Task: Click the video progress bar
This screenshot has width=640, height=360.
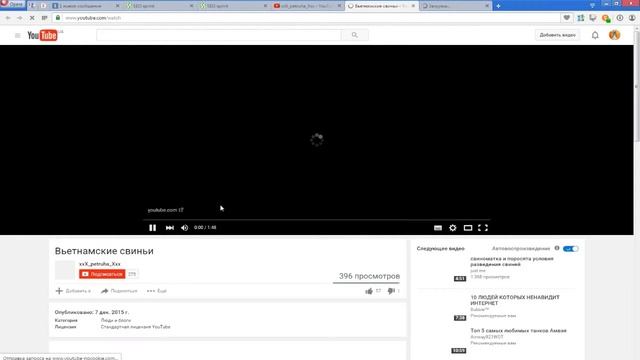Action: coord(317,220)
